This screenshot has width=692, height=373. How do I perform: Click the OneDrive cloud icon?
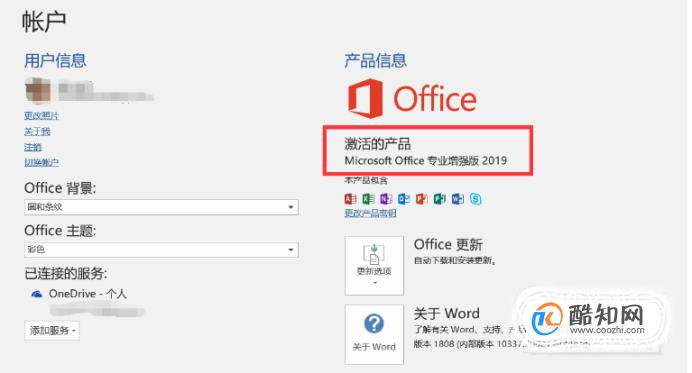tap(37, 294)
